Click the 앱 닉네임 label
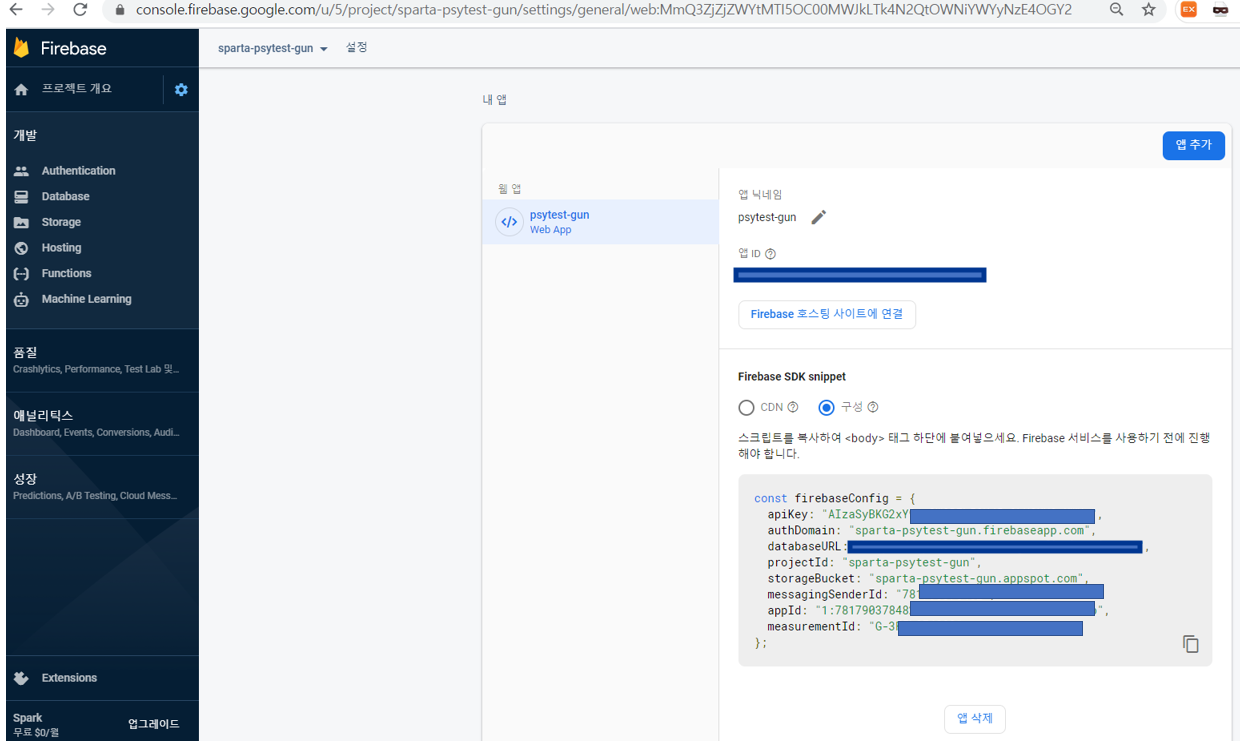This screenshot has width=1240, height=741. [x=760, y=195]
